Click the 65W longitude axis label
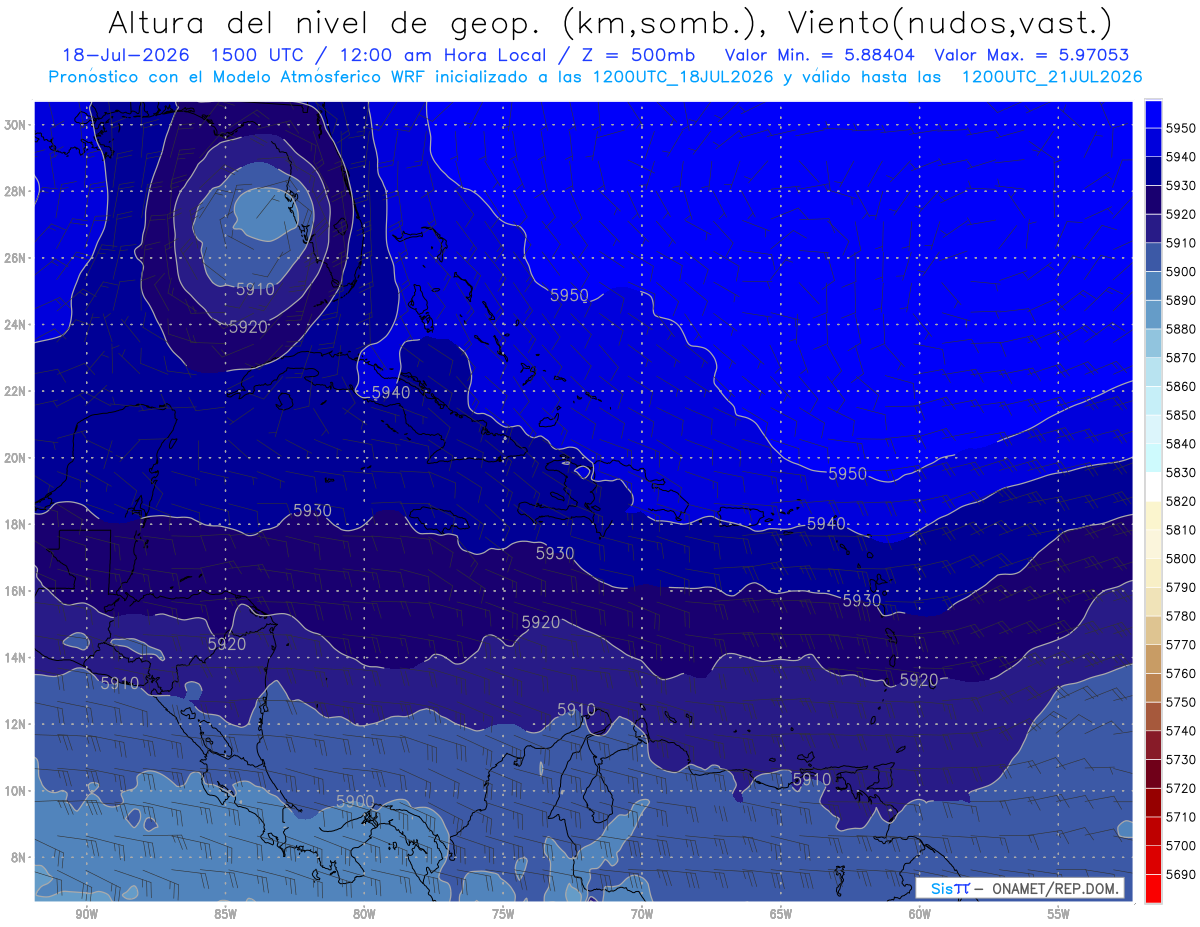 [781, 914]
